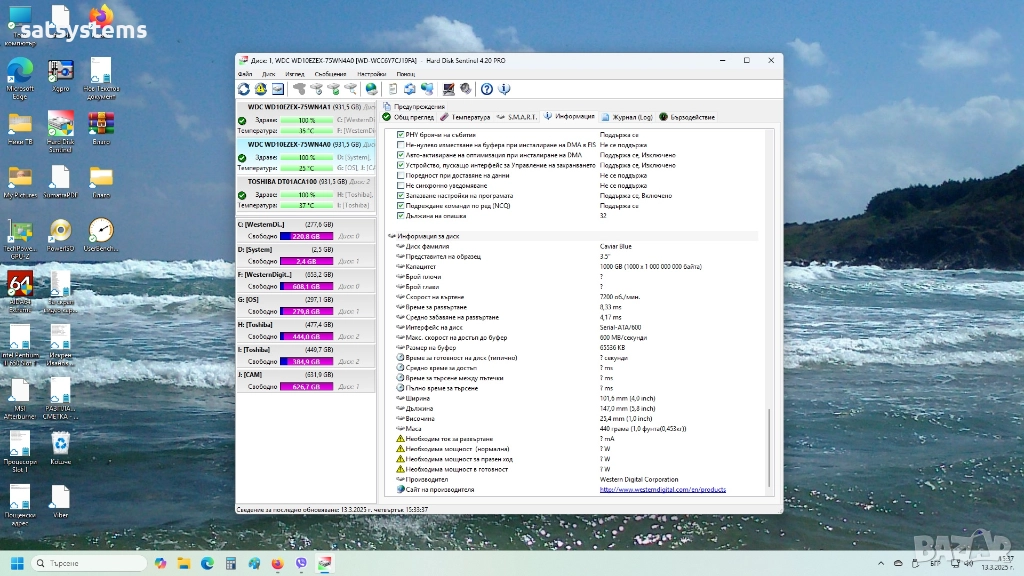
Task: Toggle 'Подреждане команди по ред (NCQ)' checkbox
Action: pyautogui.click(x=401, y=205)
